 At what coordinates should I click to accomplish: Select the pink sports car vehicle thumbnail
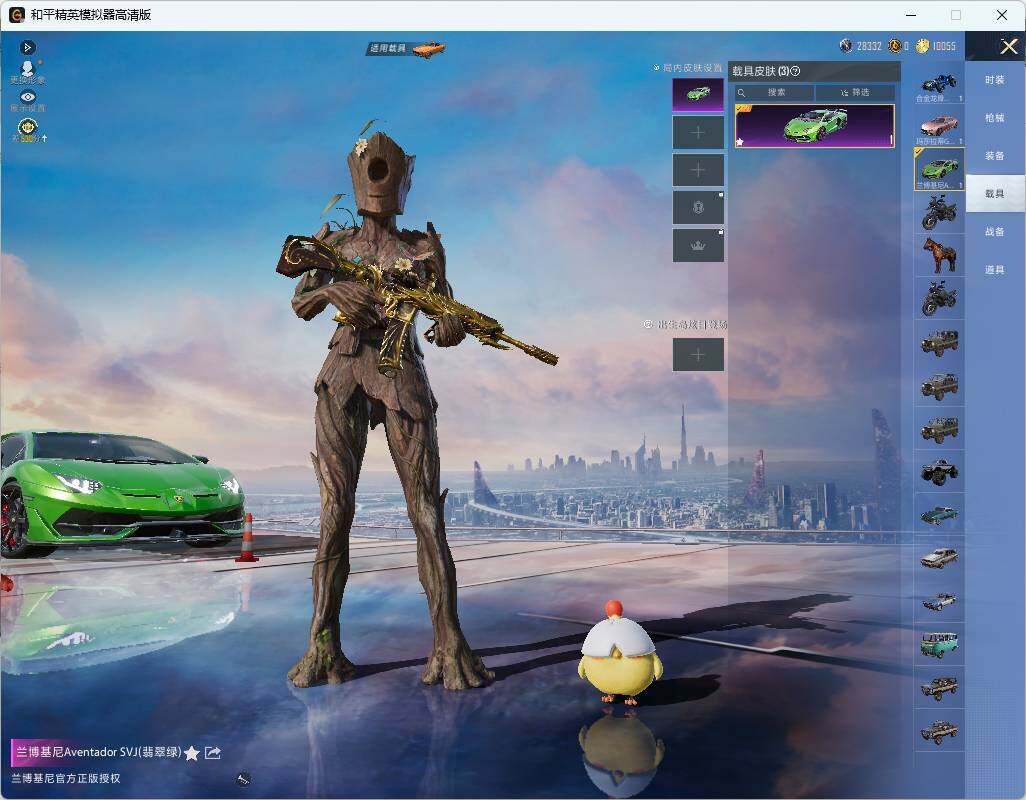click(x=939, y=126)
